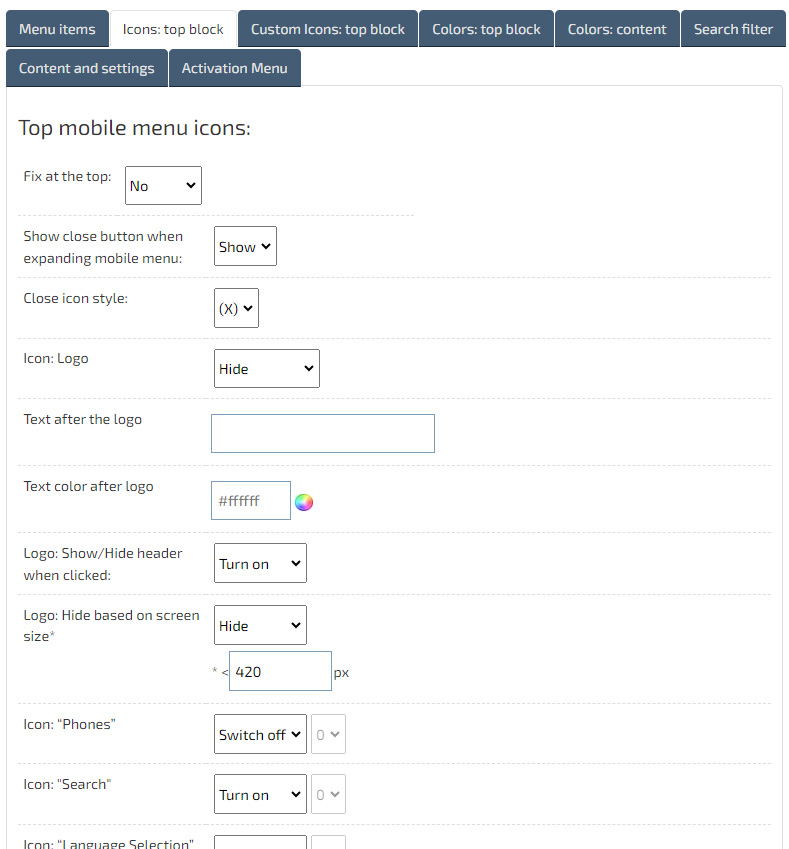Click the Text color after logo hex field
The width and height of the screenshot is (789, 849).
250,501
